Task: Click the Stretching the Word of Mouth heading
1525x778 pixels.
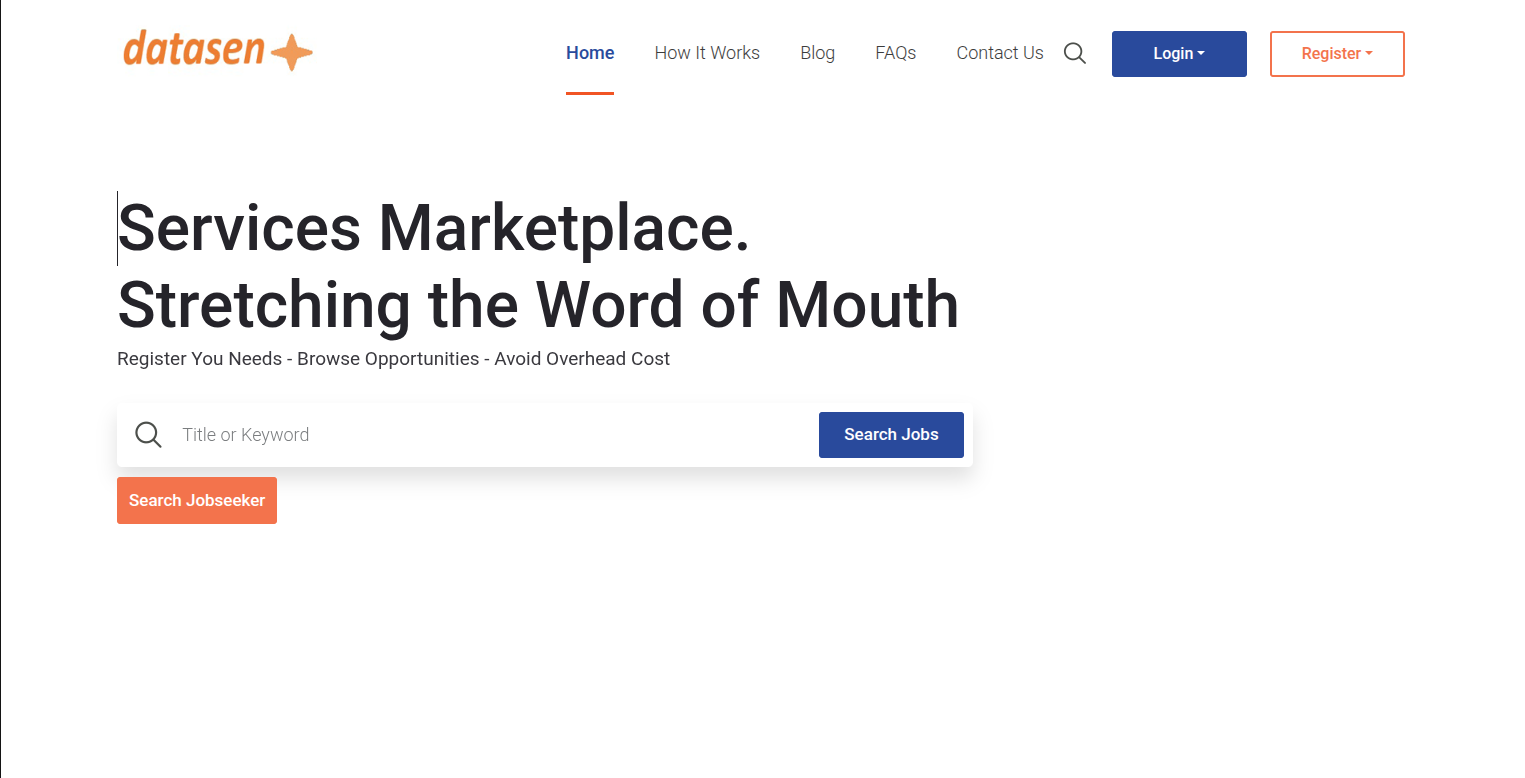Action: pyautogui.click(x=538, y=304)
